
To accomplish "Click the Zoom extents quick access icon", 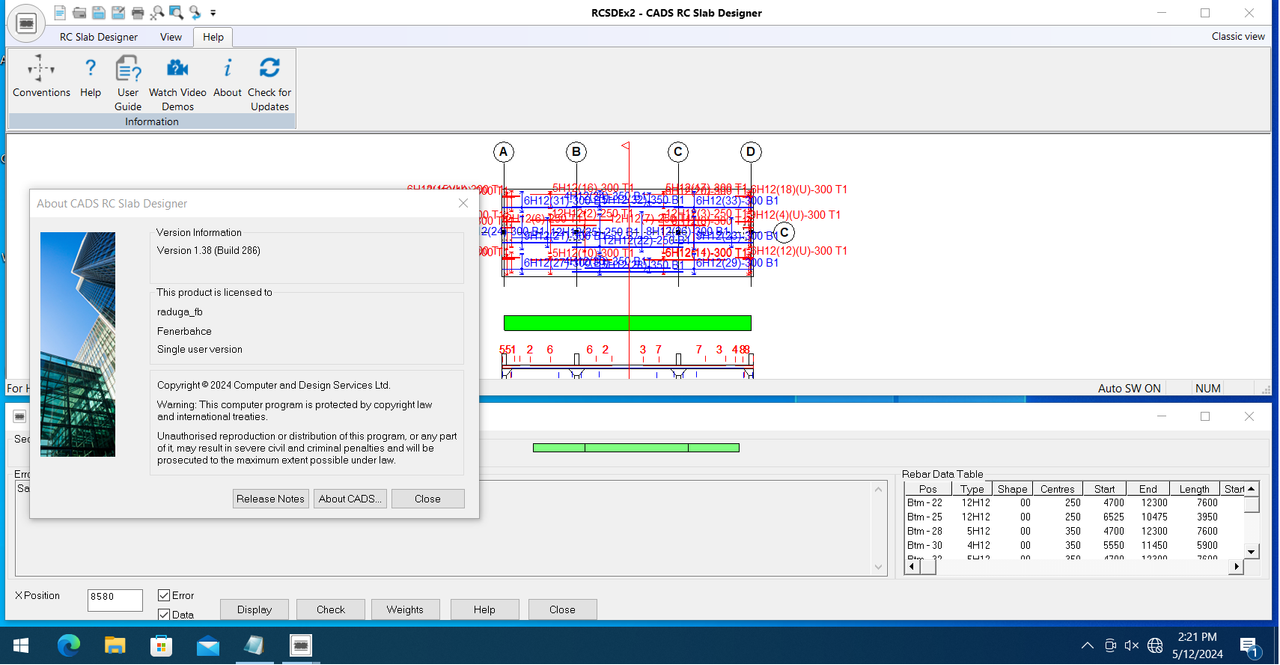I will click(156, 13).
